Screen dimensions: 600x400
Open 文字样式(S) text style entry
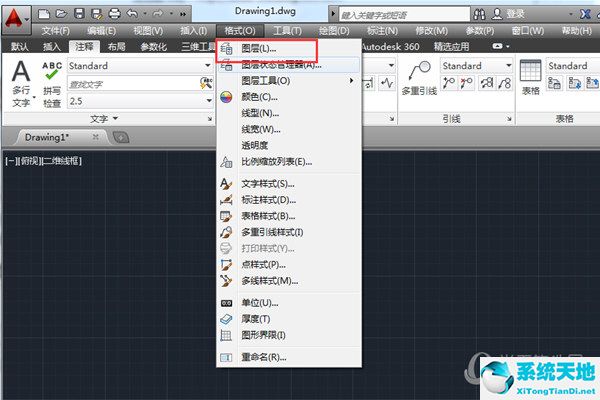tap(289, 184)
